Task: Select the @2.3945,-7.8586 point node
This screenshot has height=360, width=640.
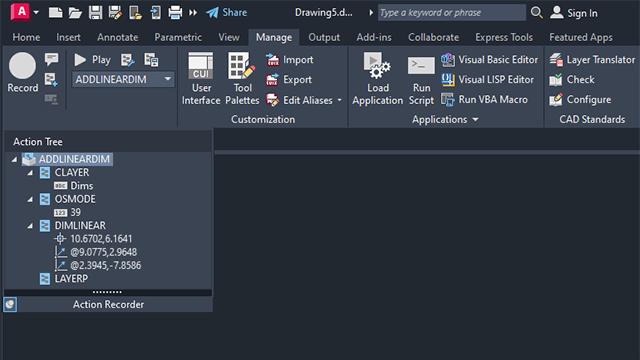Action: click(98, 265)
